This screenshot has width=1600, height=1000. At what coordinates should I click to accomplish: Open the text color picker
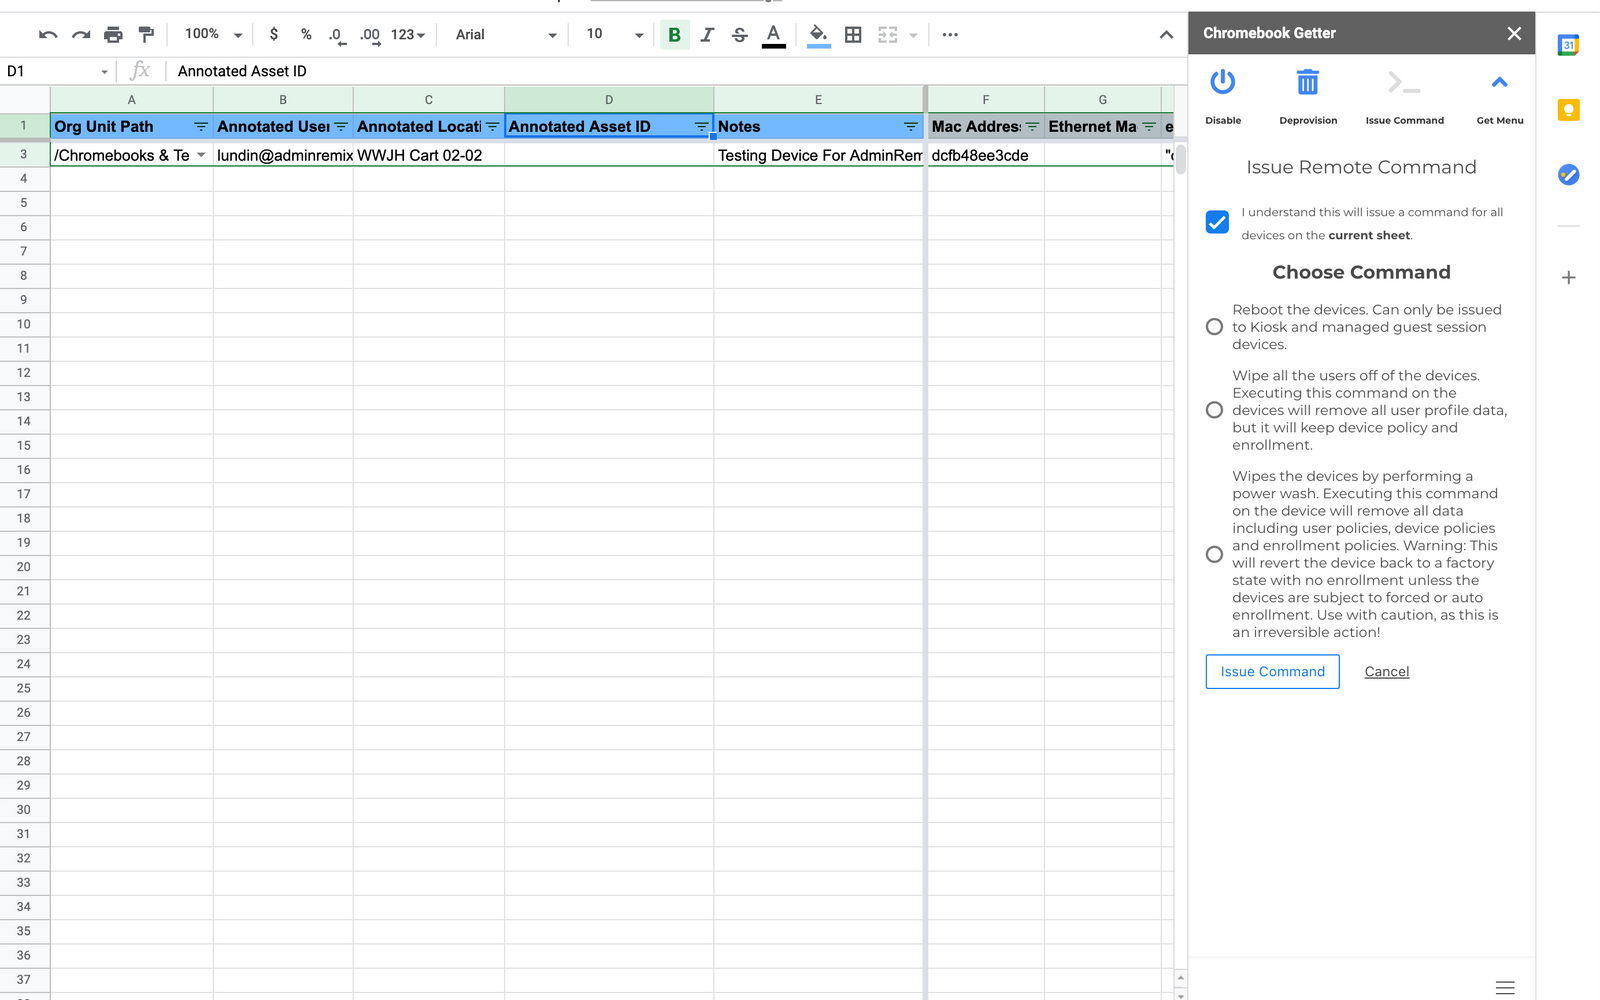pyautogui.click(x=773, y=33)
